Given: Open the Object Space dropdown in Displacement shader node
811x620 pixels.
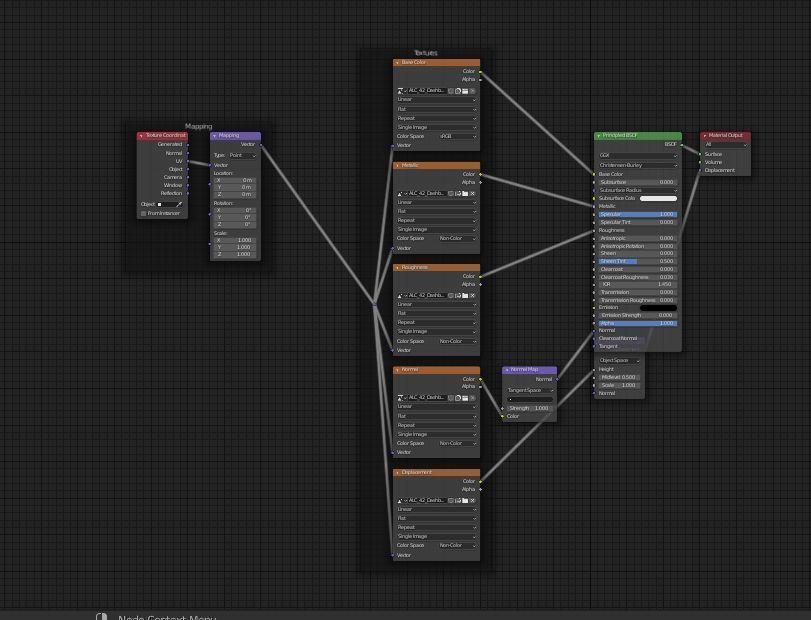Looking at the screenshot, I should click(x=619, y=360).
